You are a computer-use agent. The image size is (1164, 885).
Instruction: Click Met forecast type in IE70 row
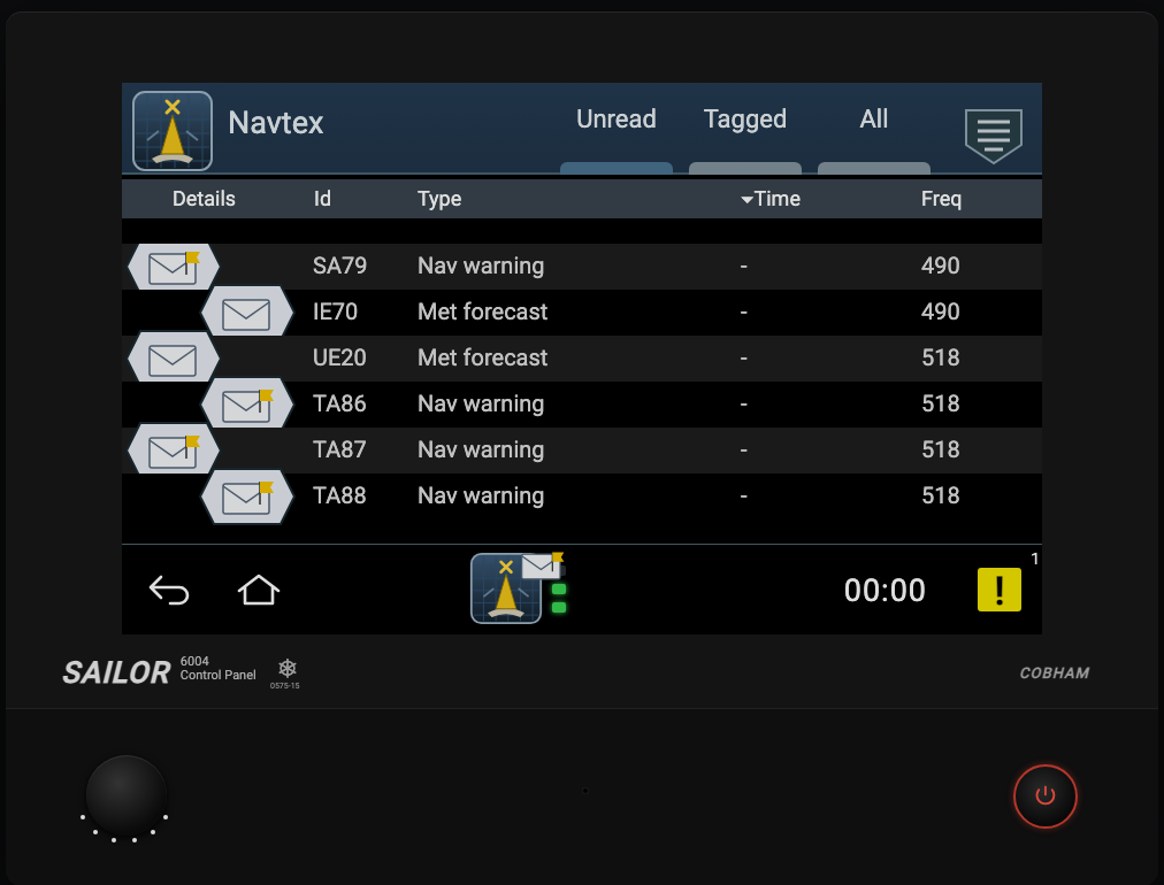click(x=483, y=312)
